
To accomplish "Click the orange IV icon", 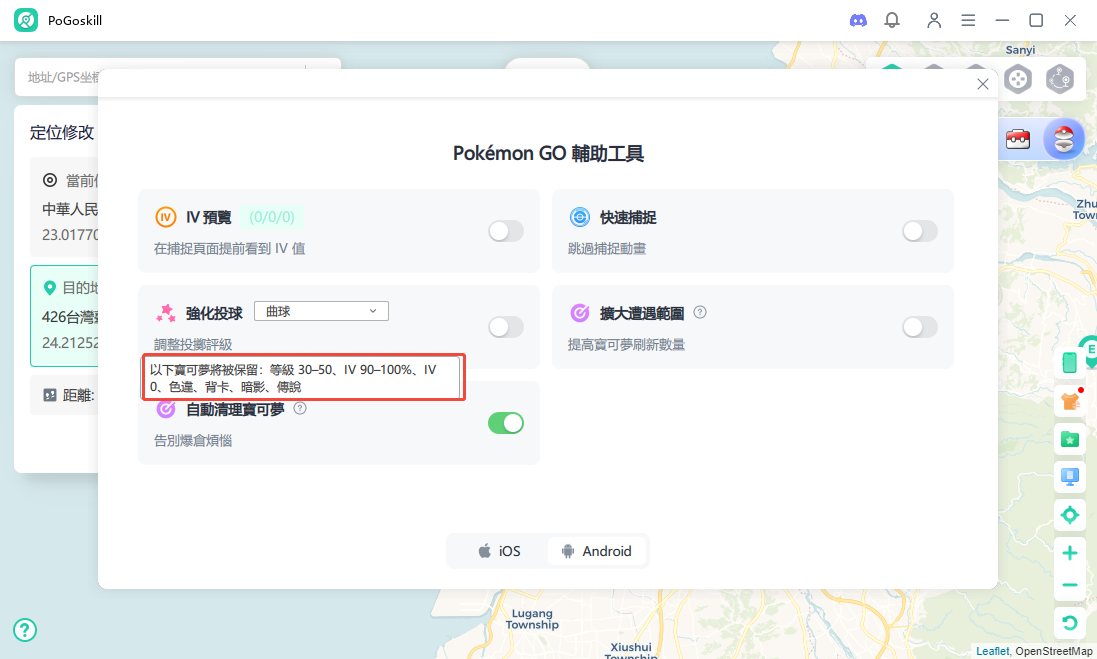I will point(165,217).
